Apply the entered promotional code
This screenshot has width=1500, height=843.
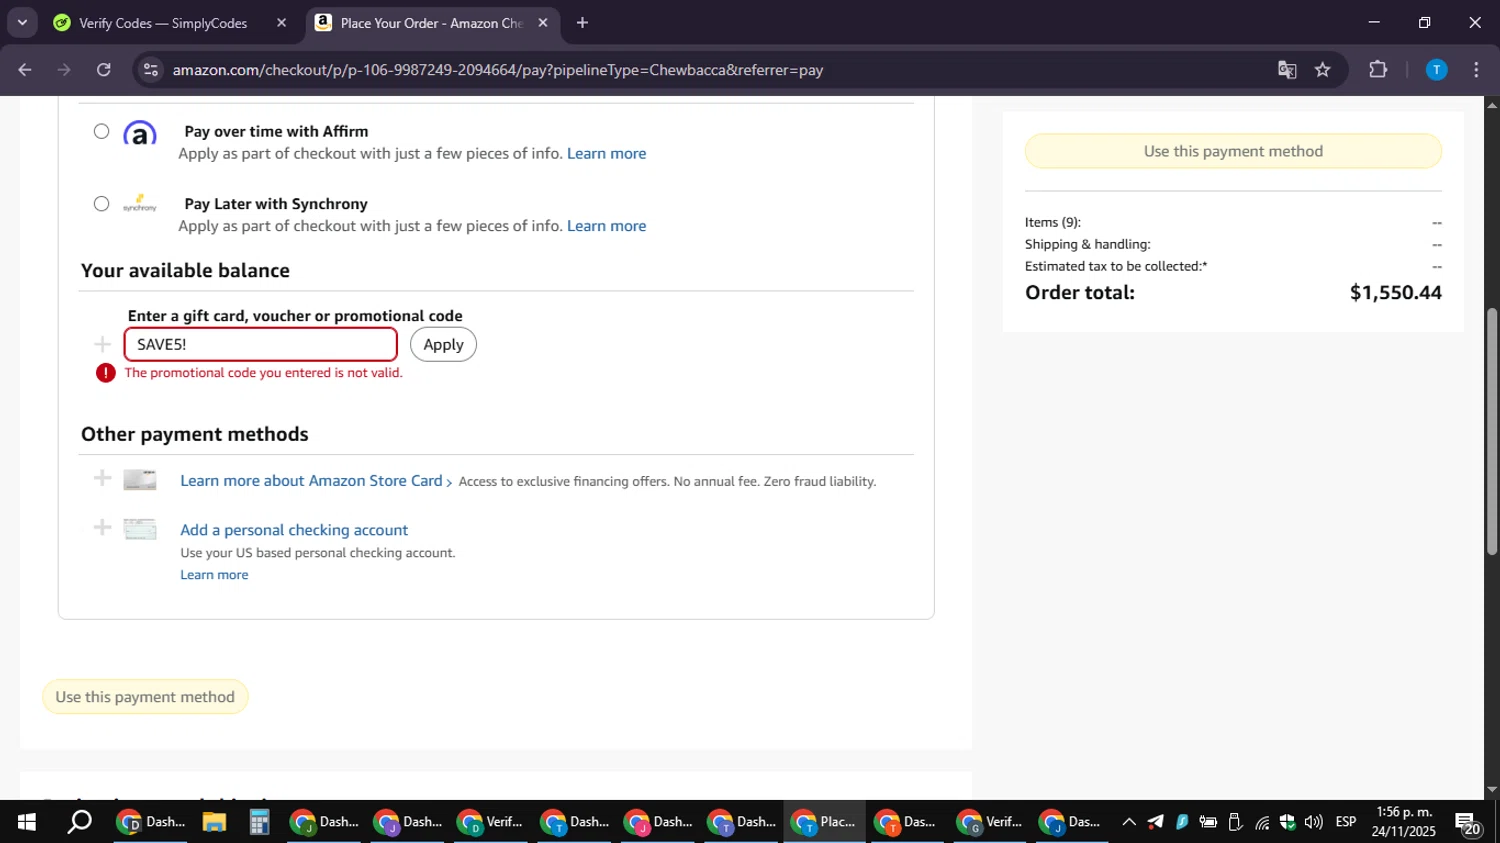pyautogui.click(x=443, y=344)
